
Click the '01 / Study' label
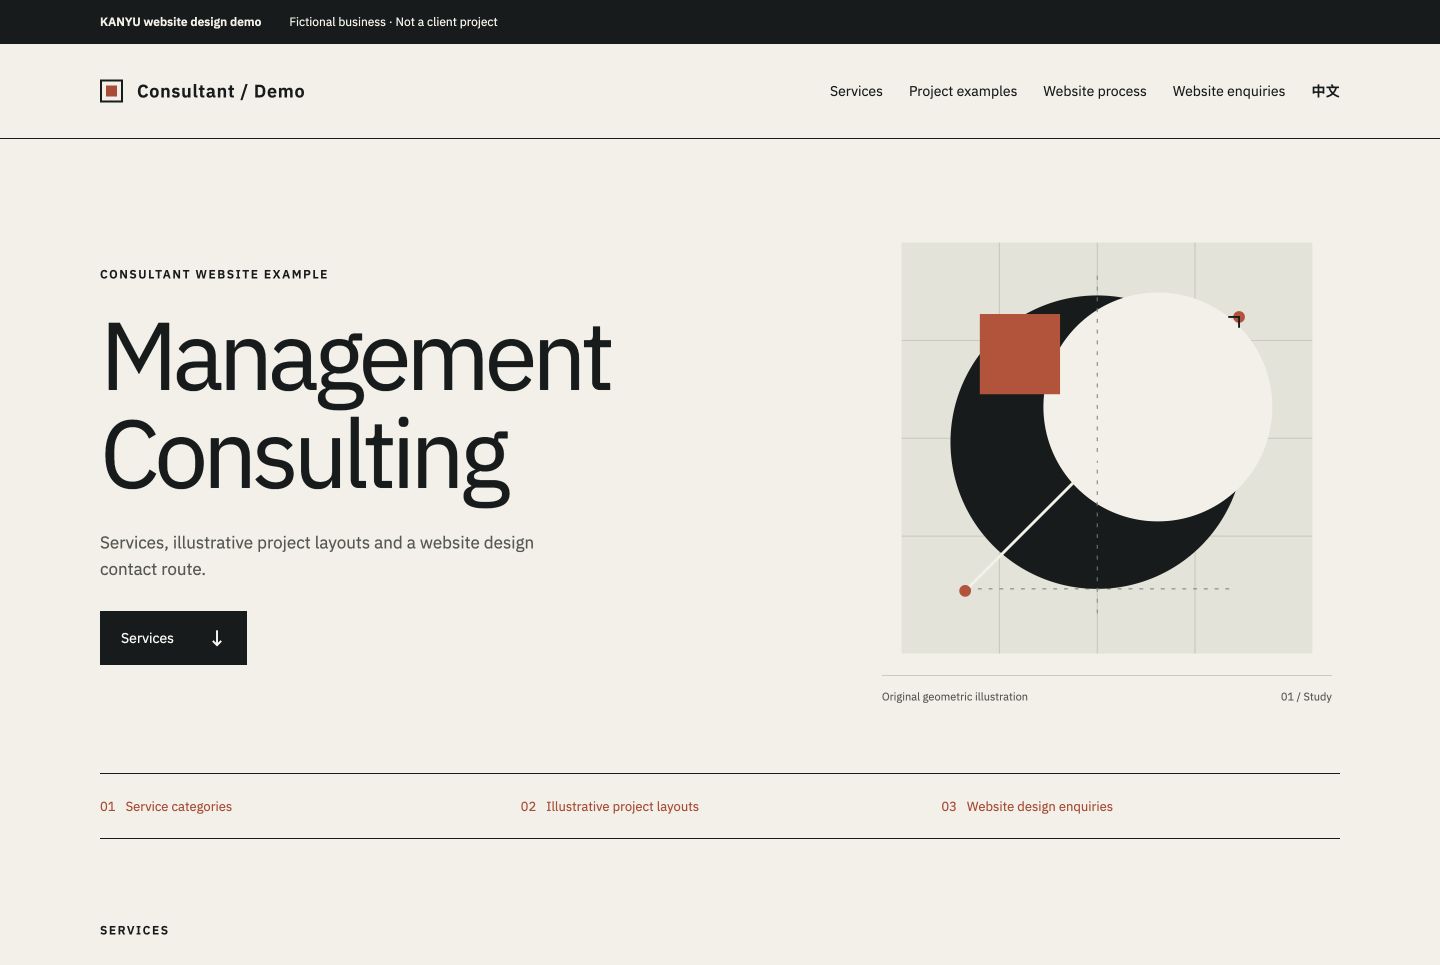click(x=1306, y=697)
